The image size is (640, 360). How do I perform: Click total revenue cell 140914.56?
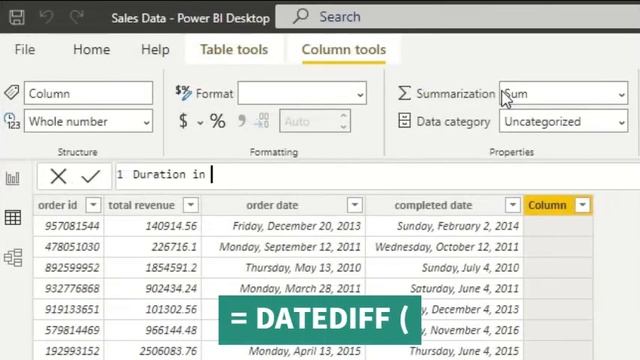[x=153, y=226]
